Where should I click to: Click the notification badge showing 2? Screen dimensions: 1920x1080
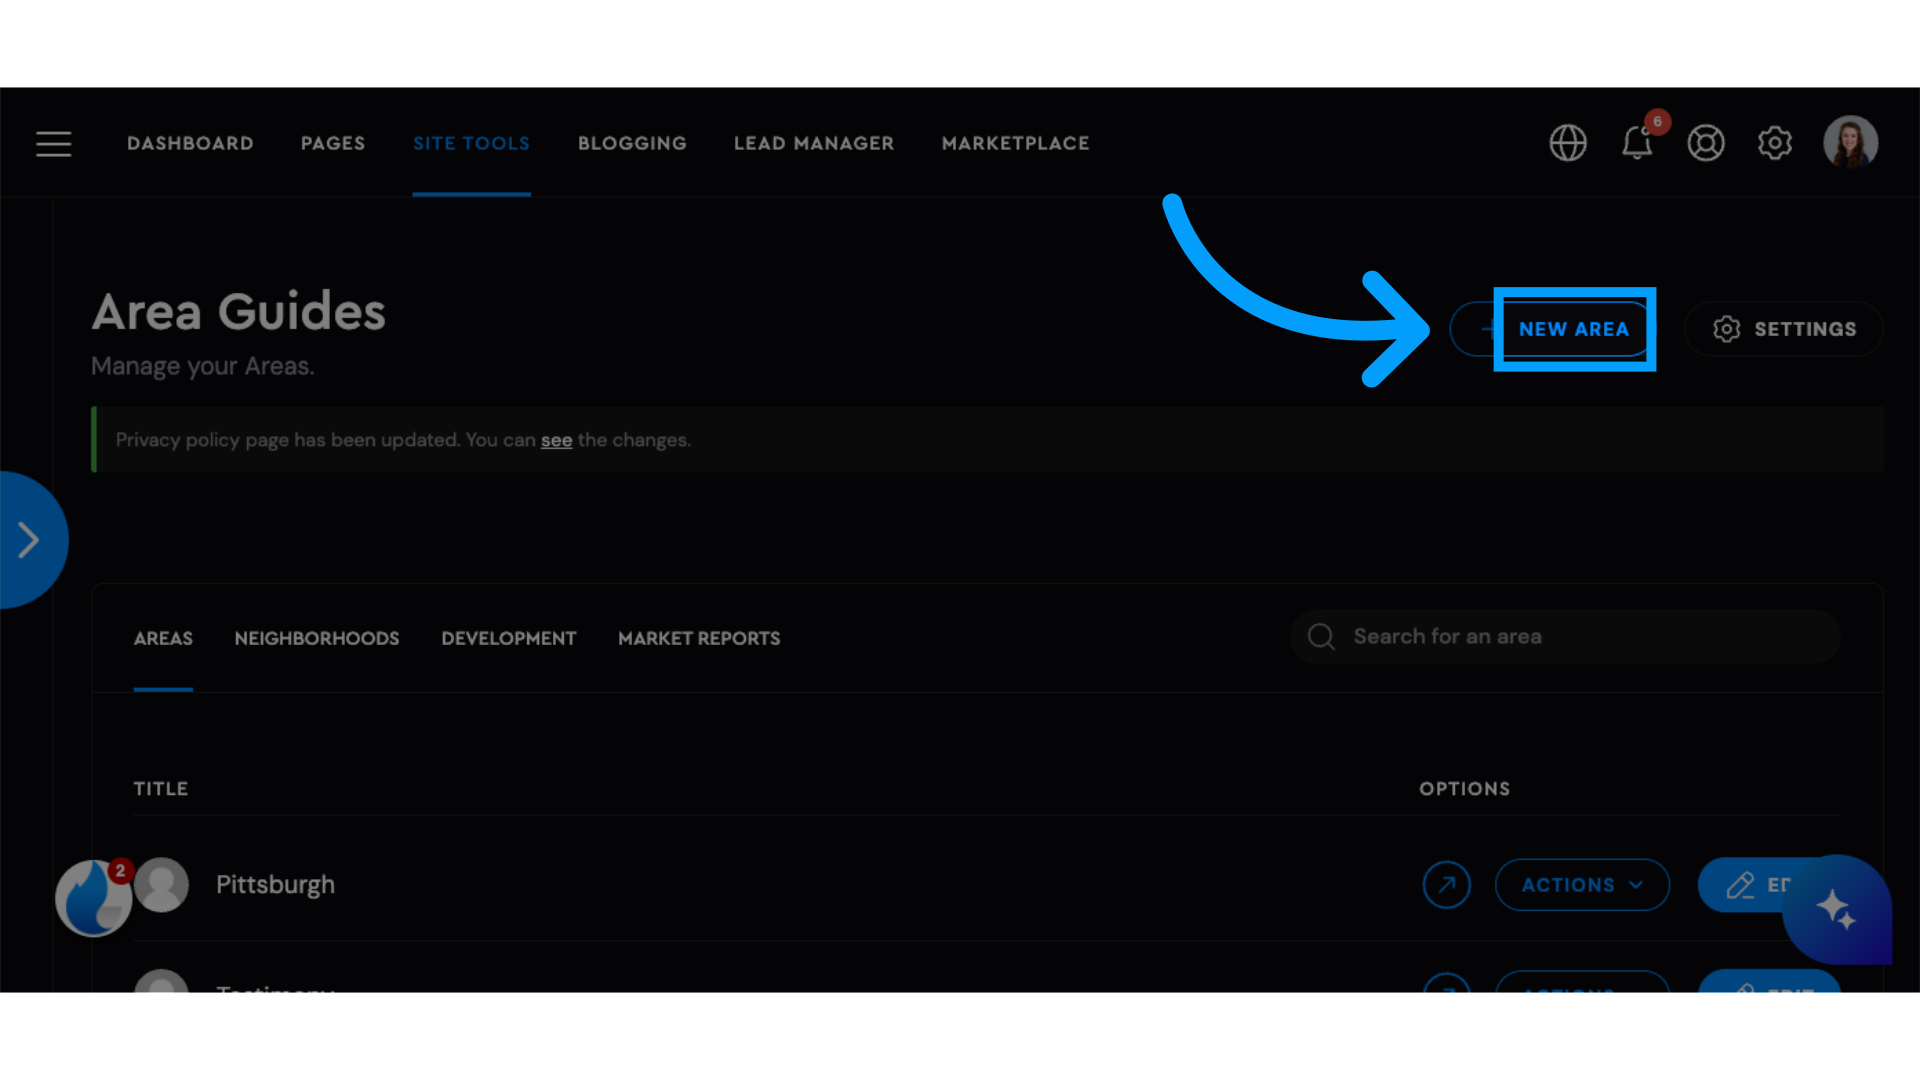point(120,870)
